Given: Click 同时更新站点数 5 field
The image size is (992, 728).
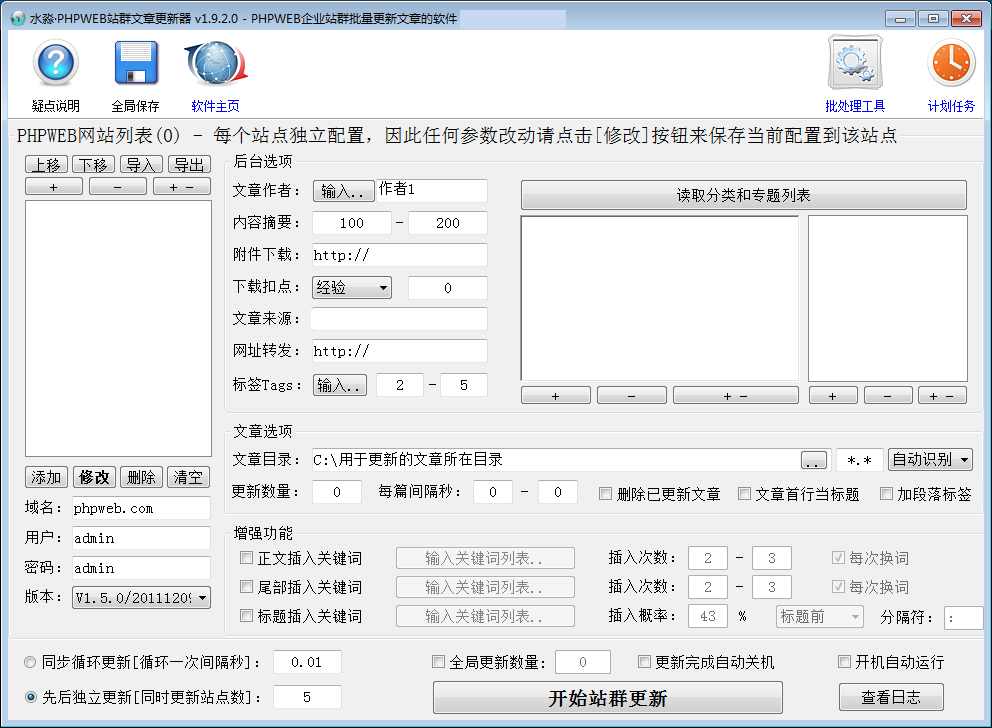Looking at the screenshot, I should coord(307,697).
